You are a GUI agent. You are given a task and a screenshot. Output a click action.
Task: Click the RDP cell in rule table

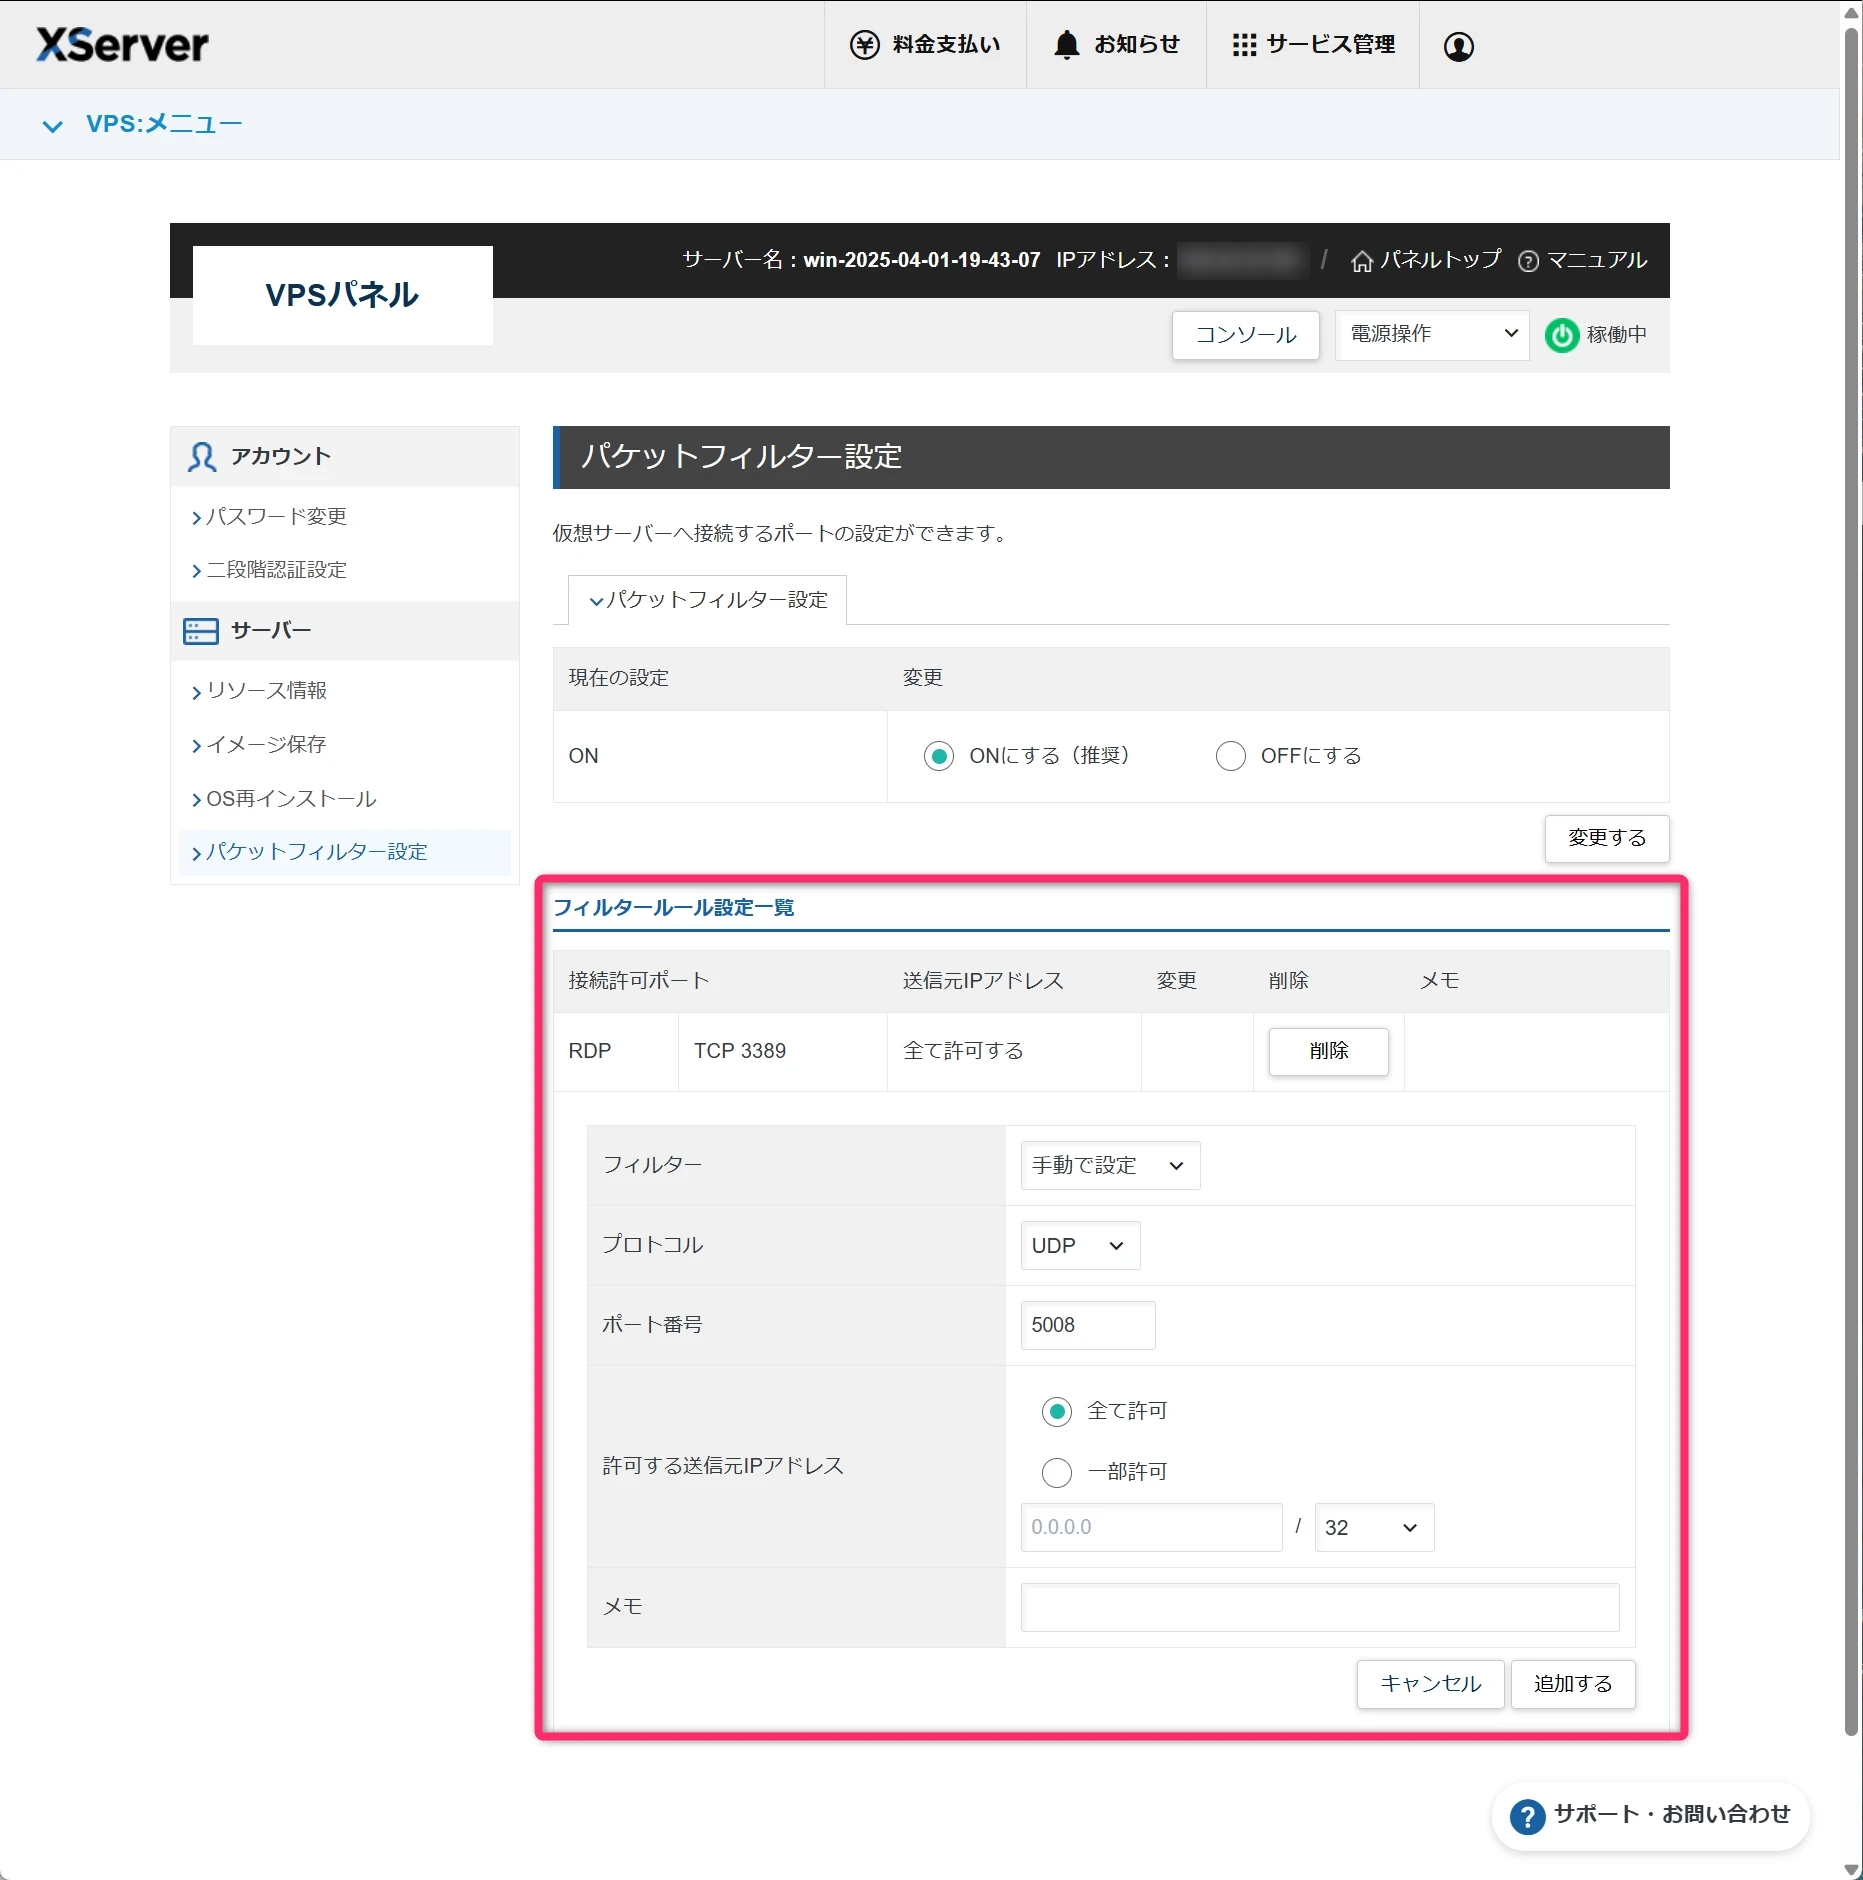coord(616,1051)
